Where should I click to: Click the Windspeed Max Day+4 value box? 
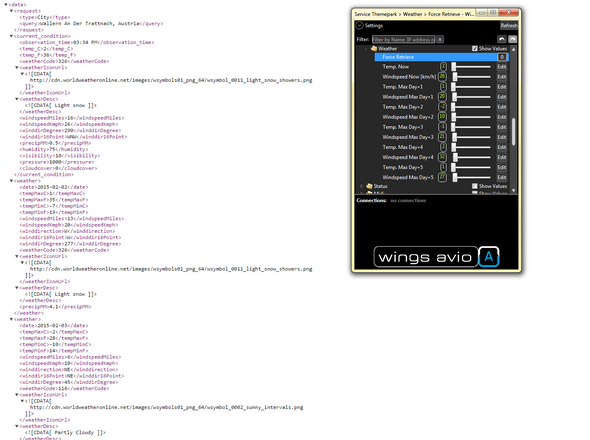click(442, 157)
